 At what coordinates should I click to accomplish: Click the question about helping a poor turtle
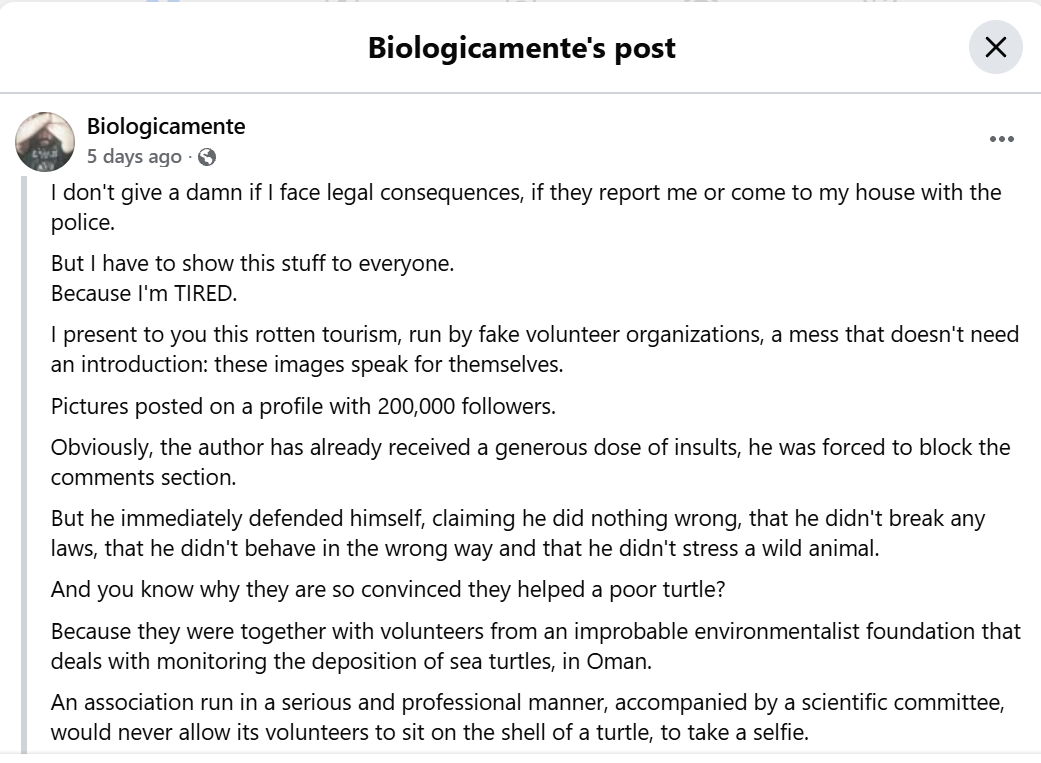tap(388, 590)
